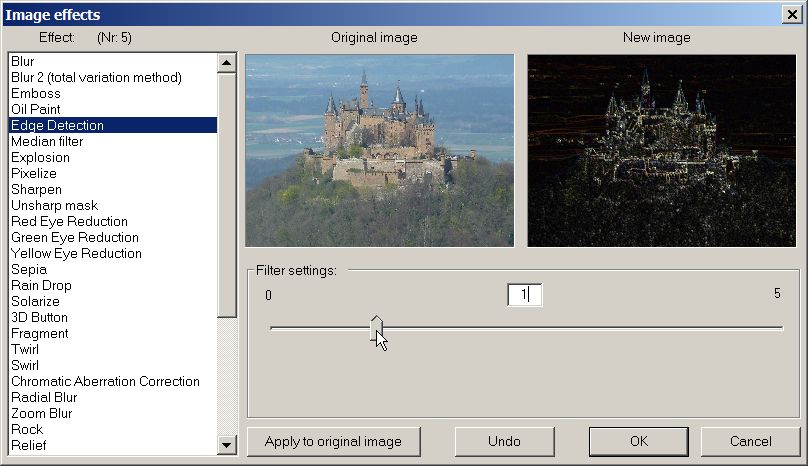Click Apply to original image button

coord(333,441)
